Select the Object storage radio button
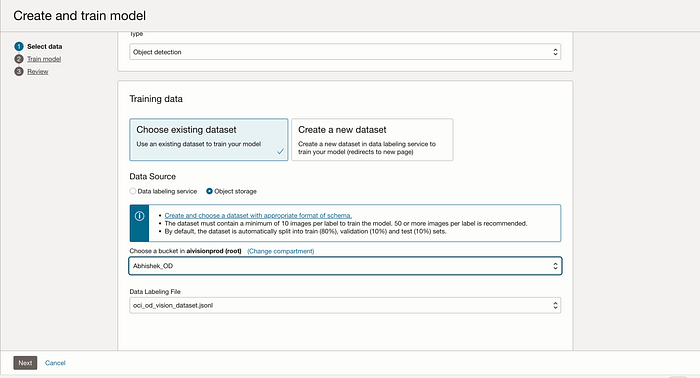This screenshot has width=700, height=378. pyautogui.click(x=209, y=191)
